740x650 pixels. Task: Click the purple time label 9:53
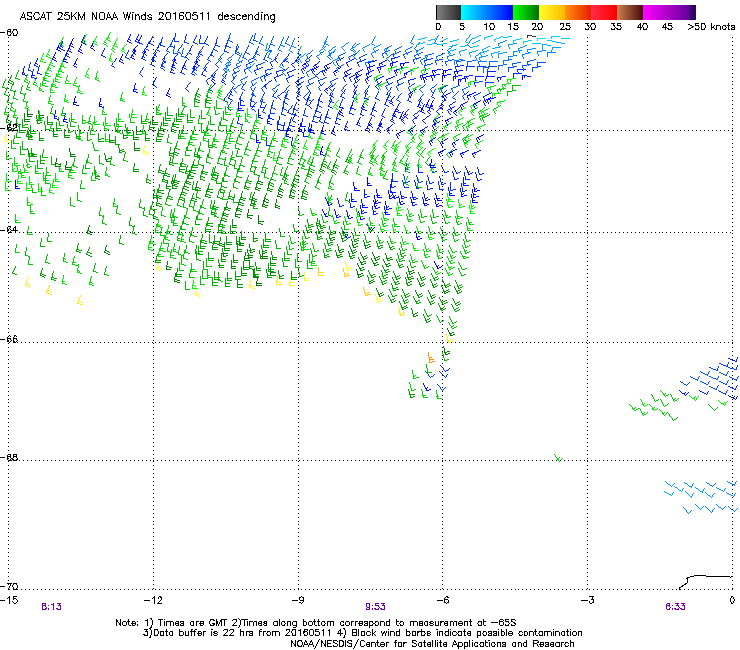coord(375,607)
